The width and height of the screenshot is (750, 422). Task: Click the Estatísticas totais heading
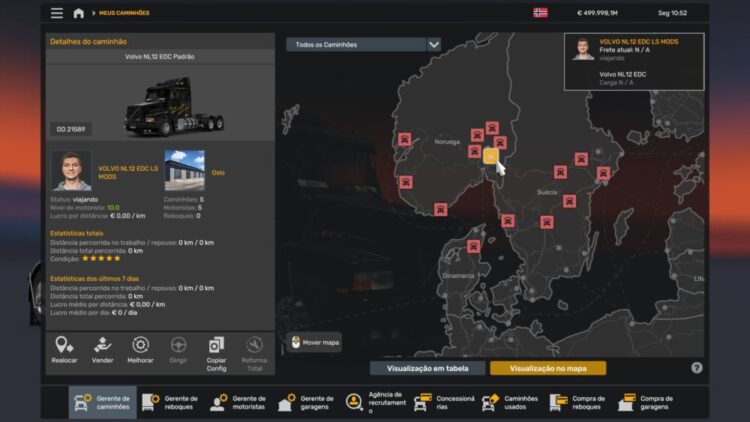[77, 233]
